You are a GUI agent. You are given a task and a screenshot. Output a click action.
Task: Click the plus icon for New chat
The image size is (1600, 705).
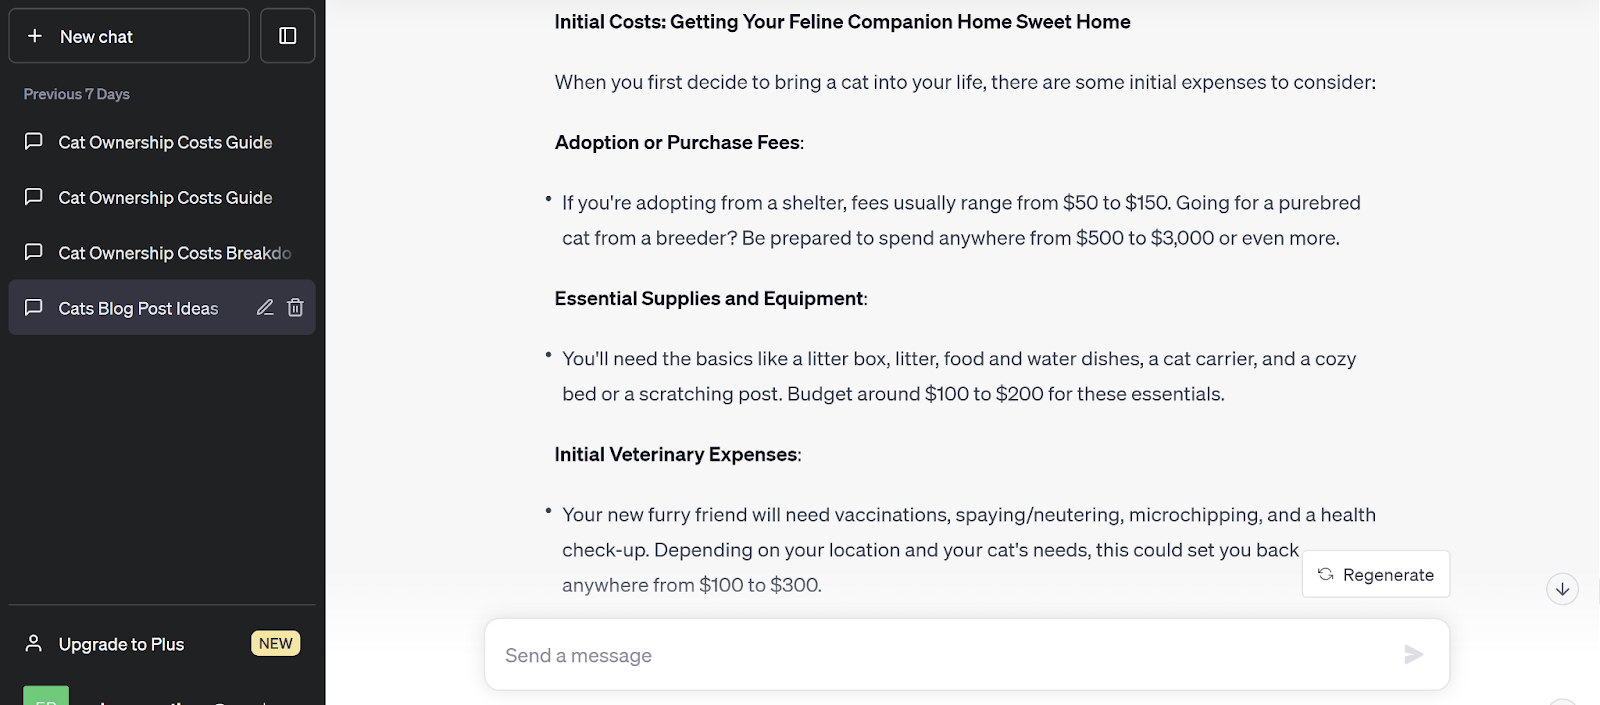[x=35, y=36]
